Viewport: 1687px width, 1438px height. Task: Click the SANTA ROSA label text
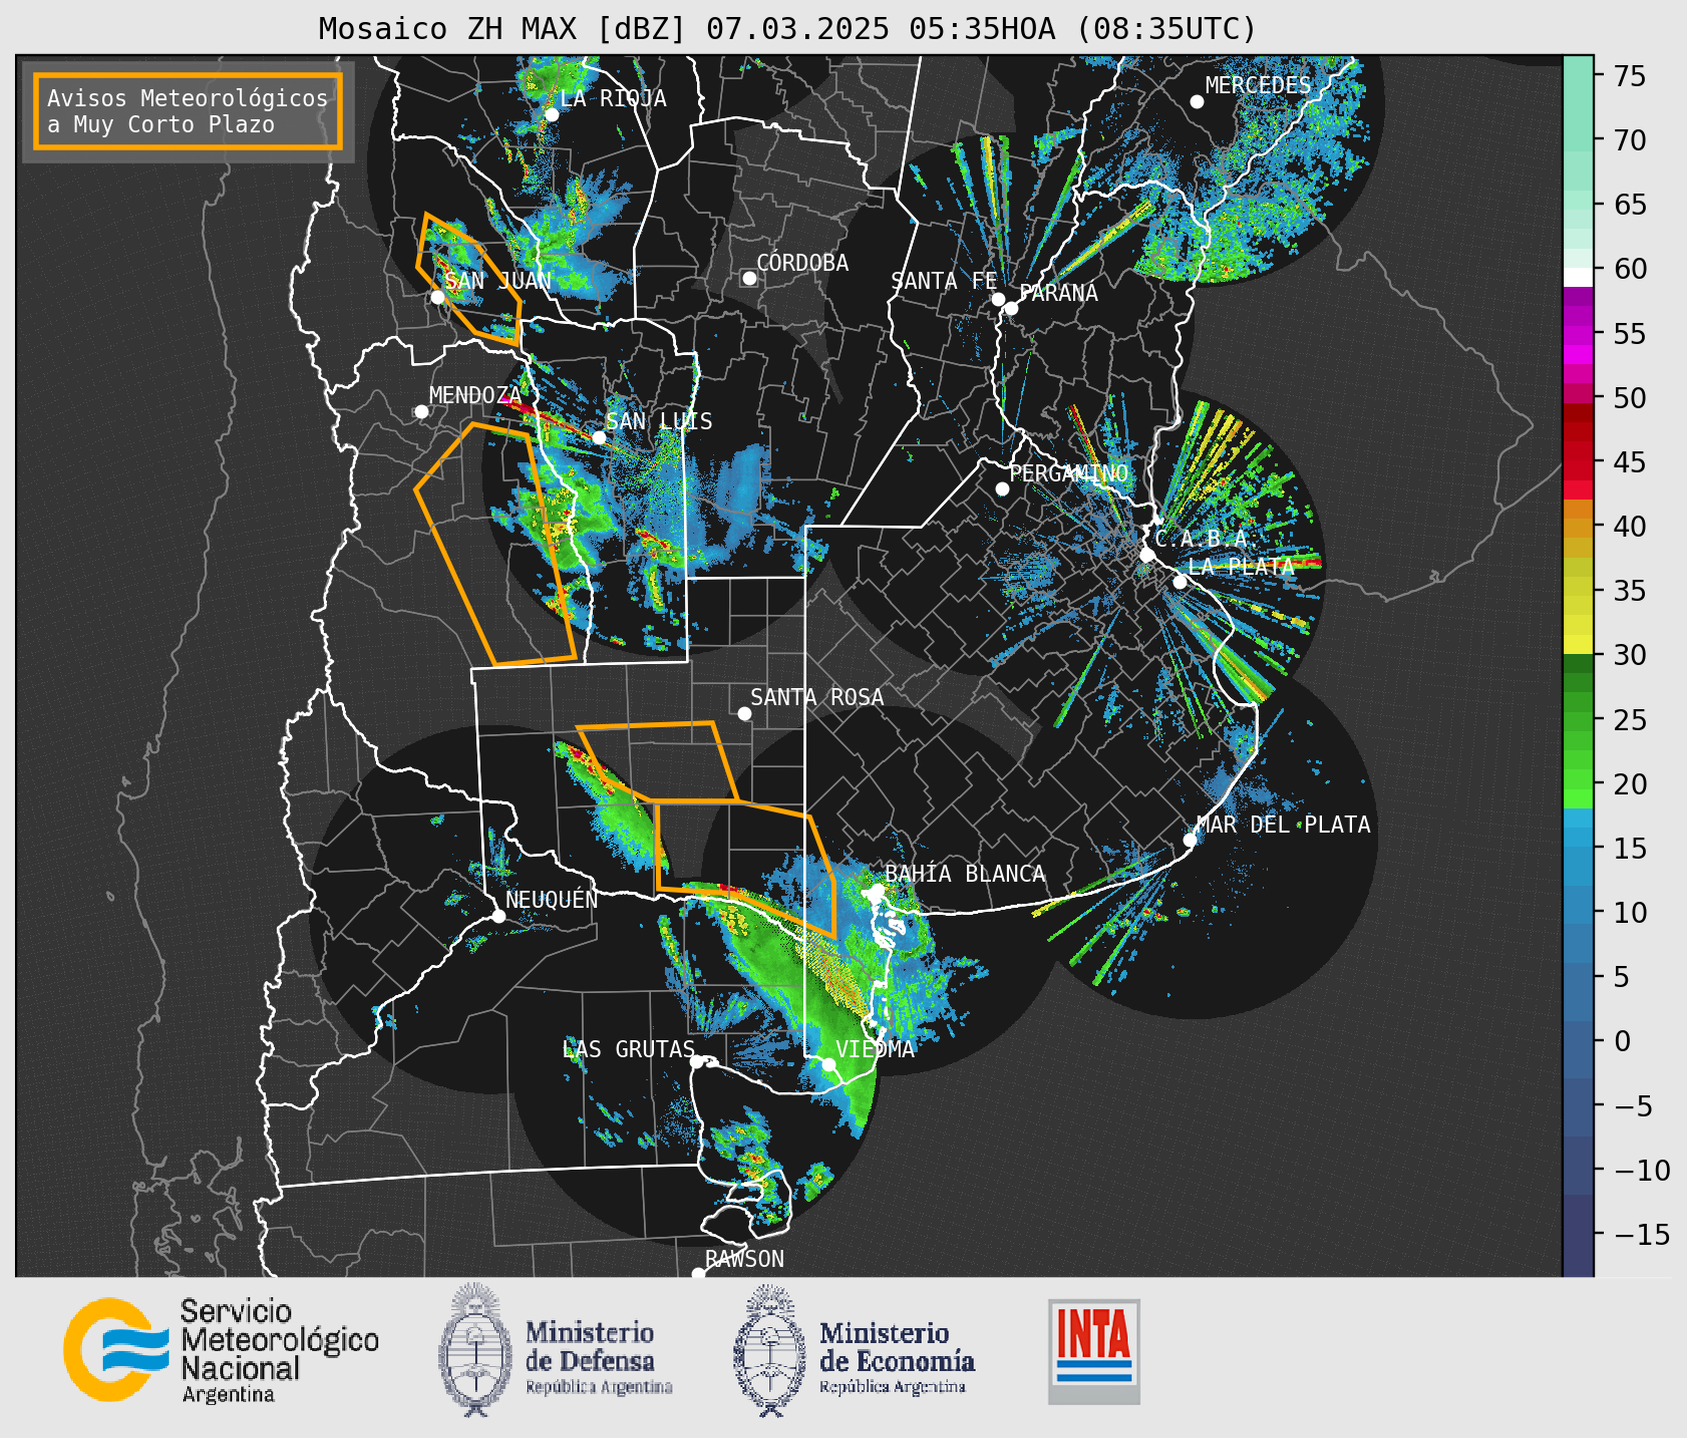click(817, 697)
